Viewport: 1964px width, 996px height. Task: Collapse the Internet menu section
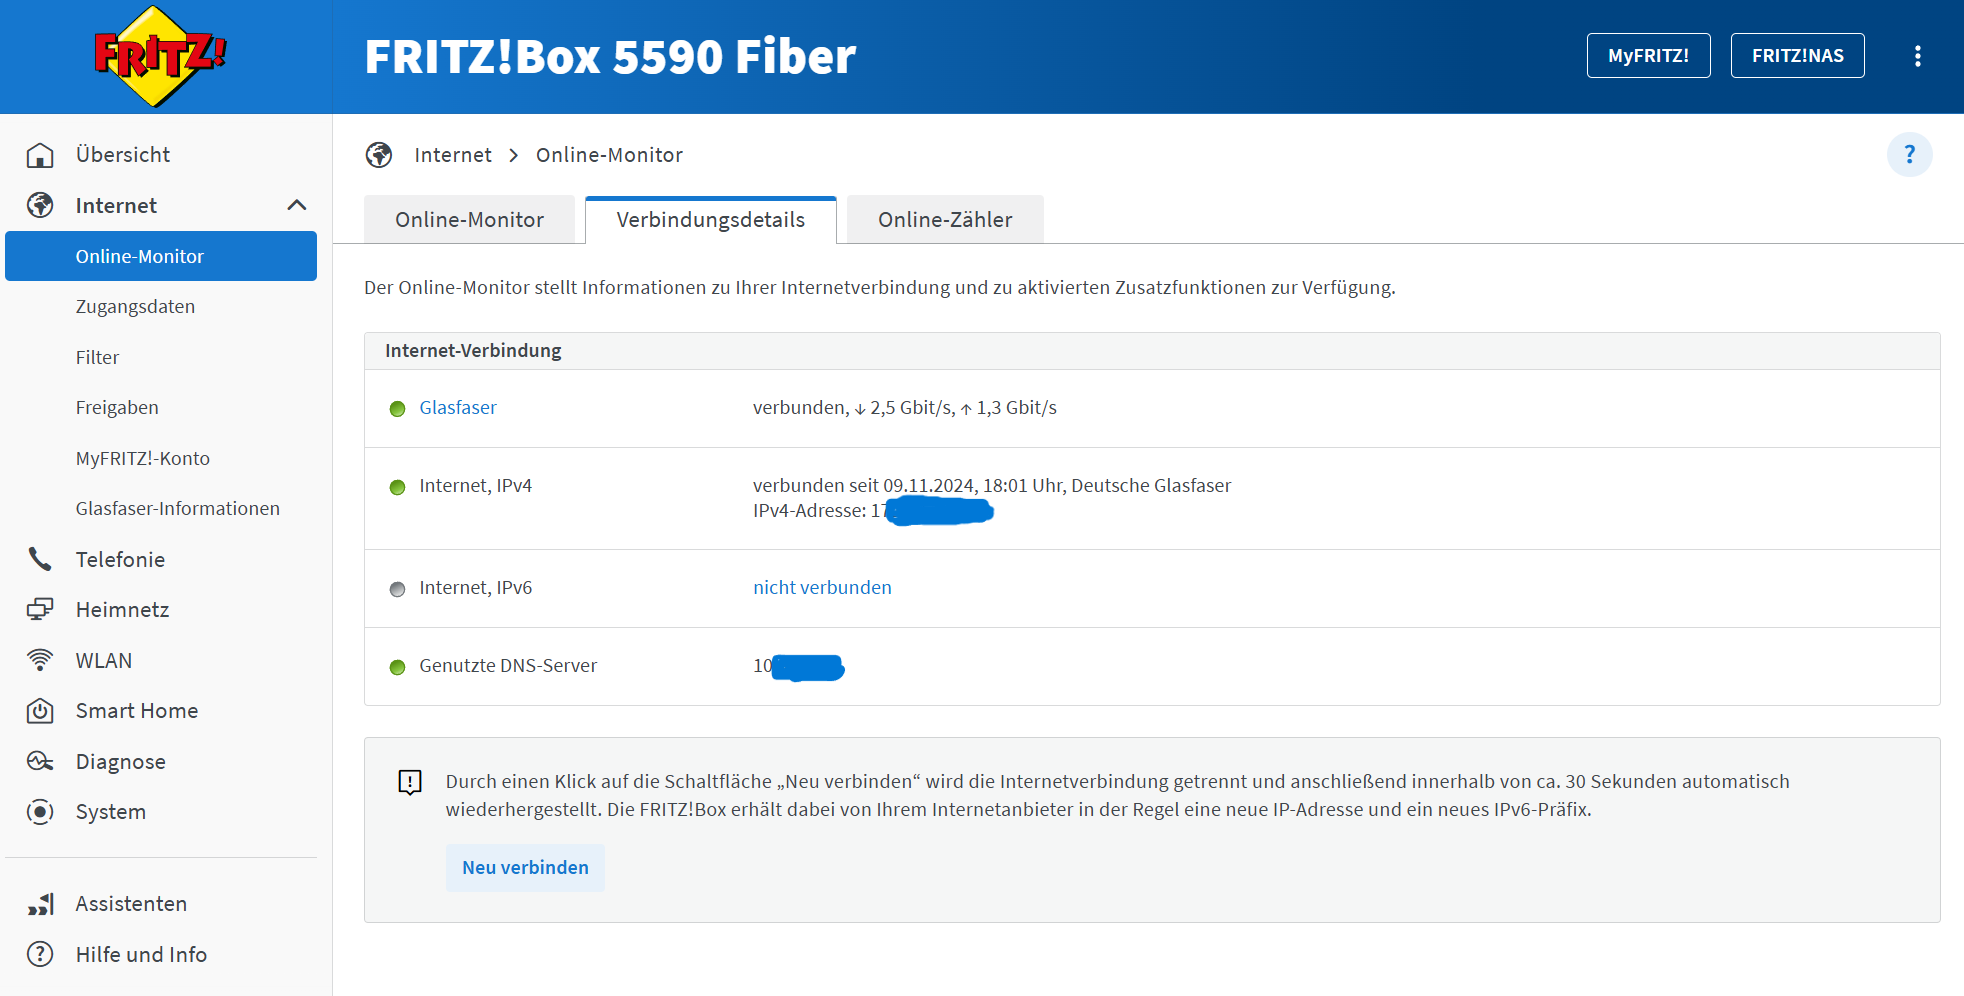pos(296,205)
